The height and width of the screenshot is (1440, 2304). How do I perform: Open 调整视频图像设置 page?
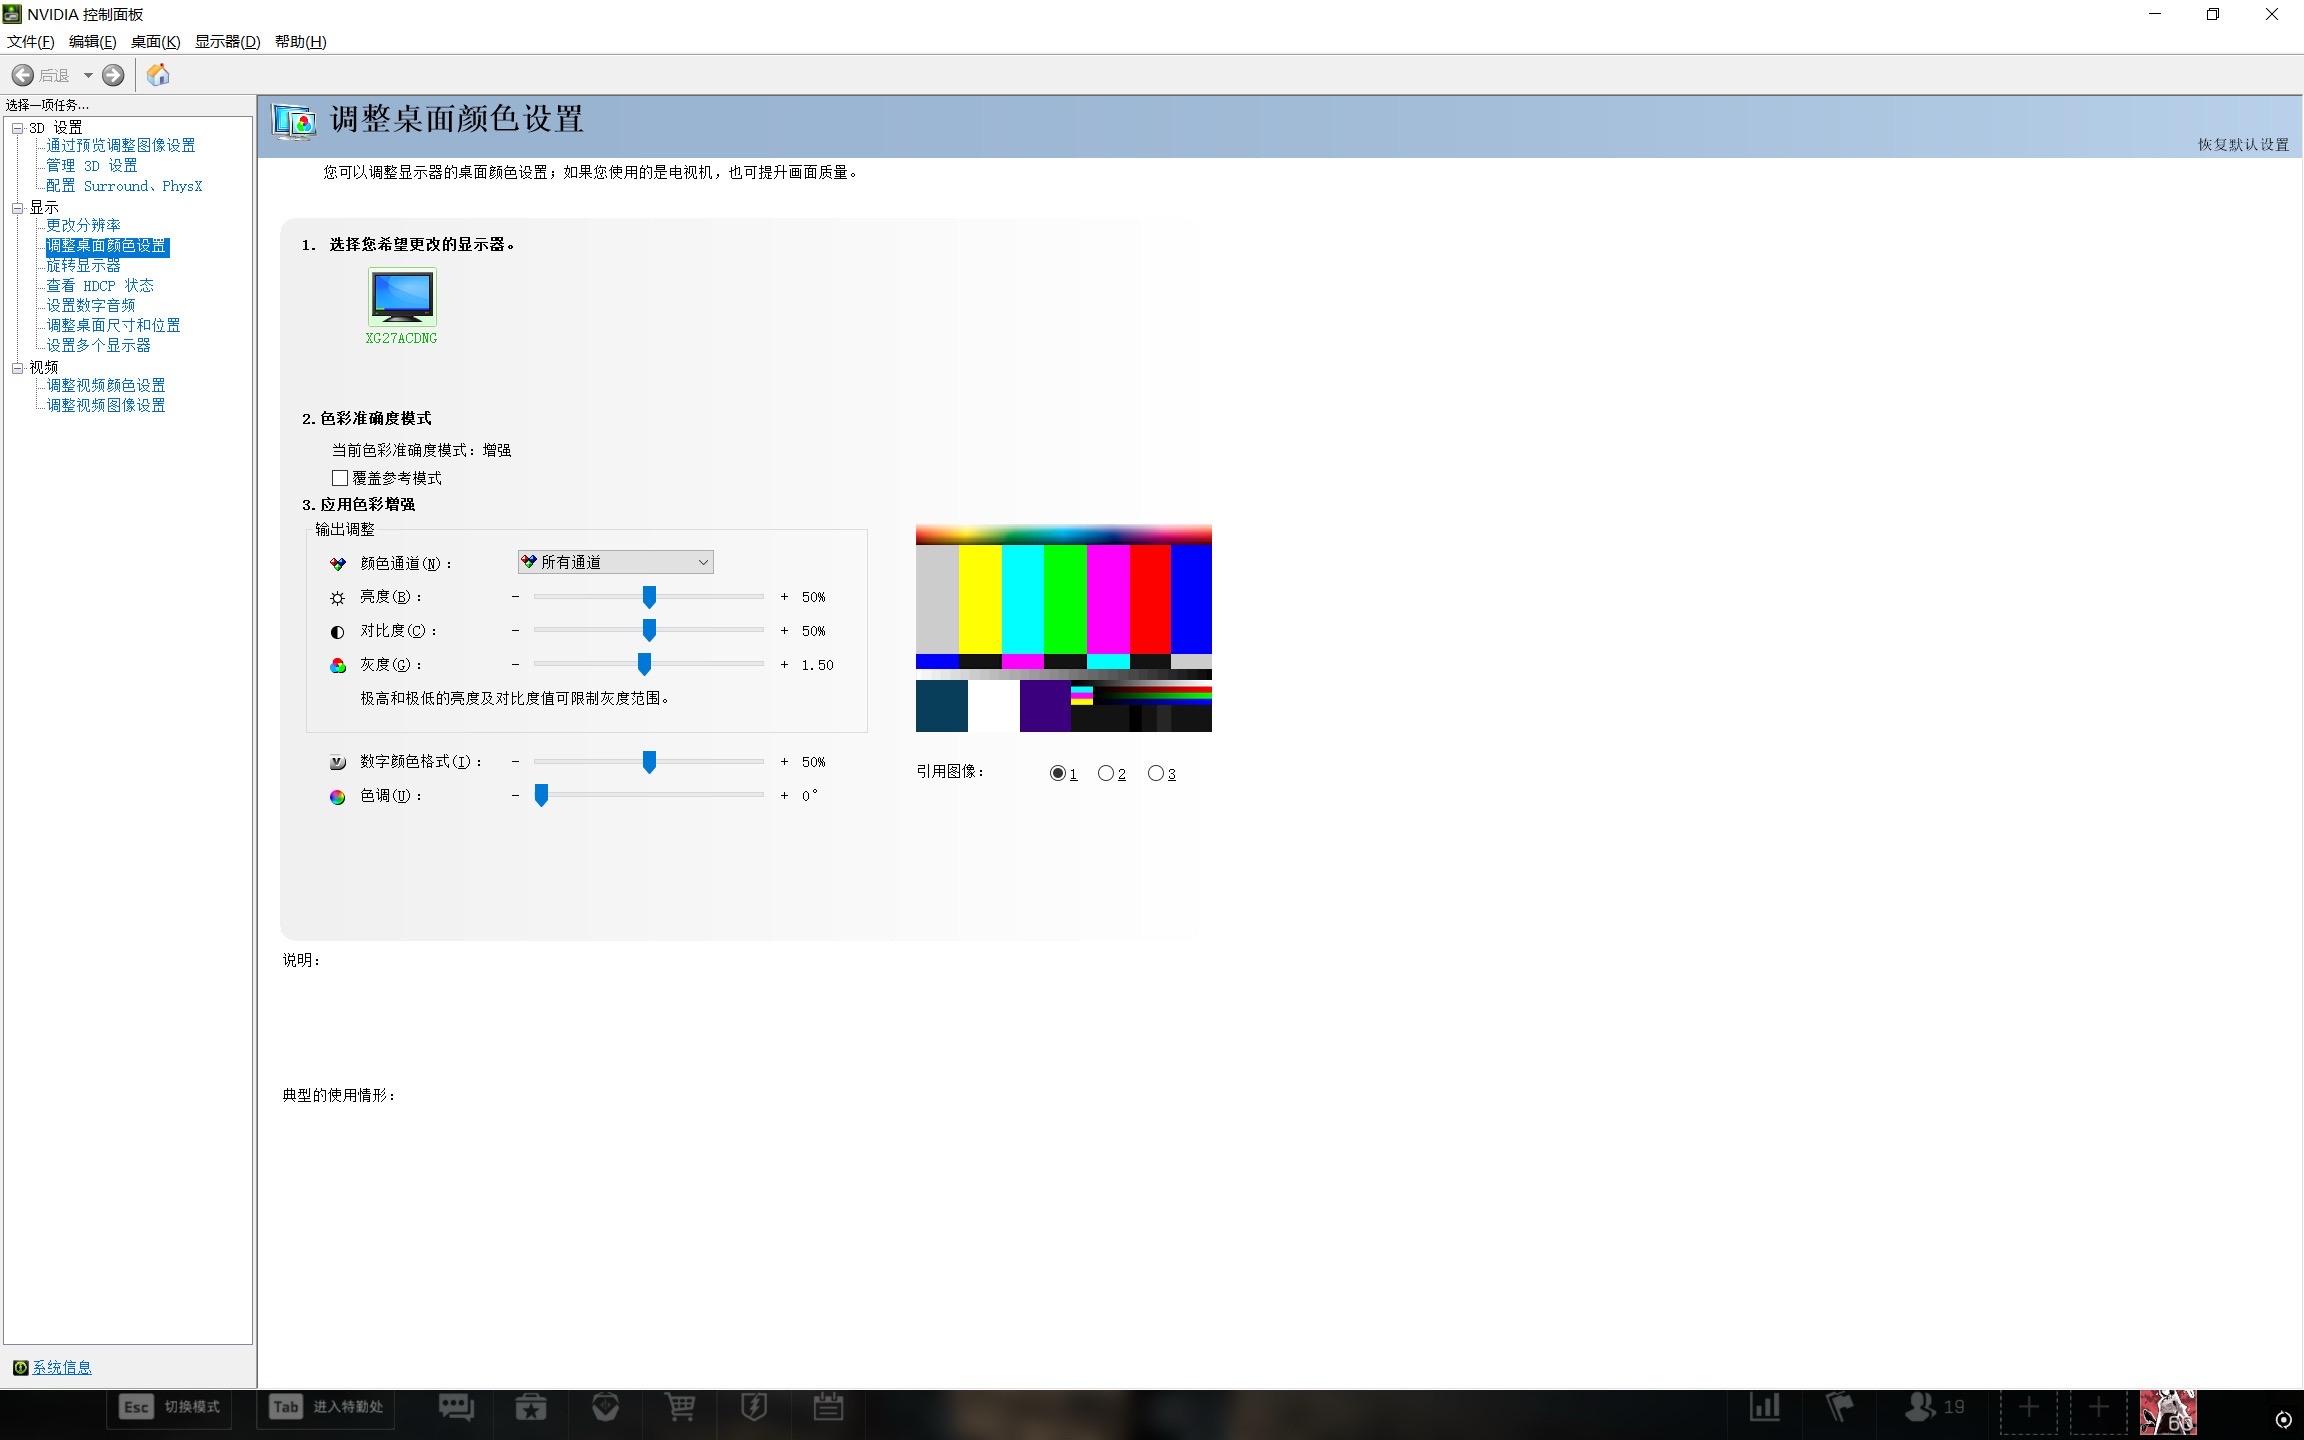[106, 405]
